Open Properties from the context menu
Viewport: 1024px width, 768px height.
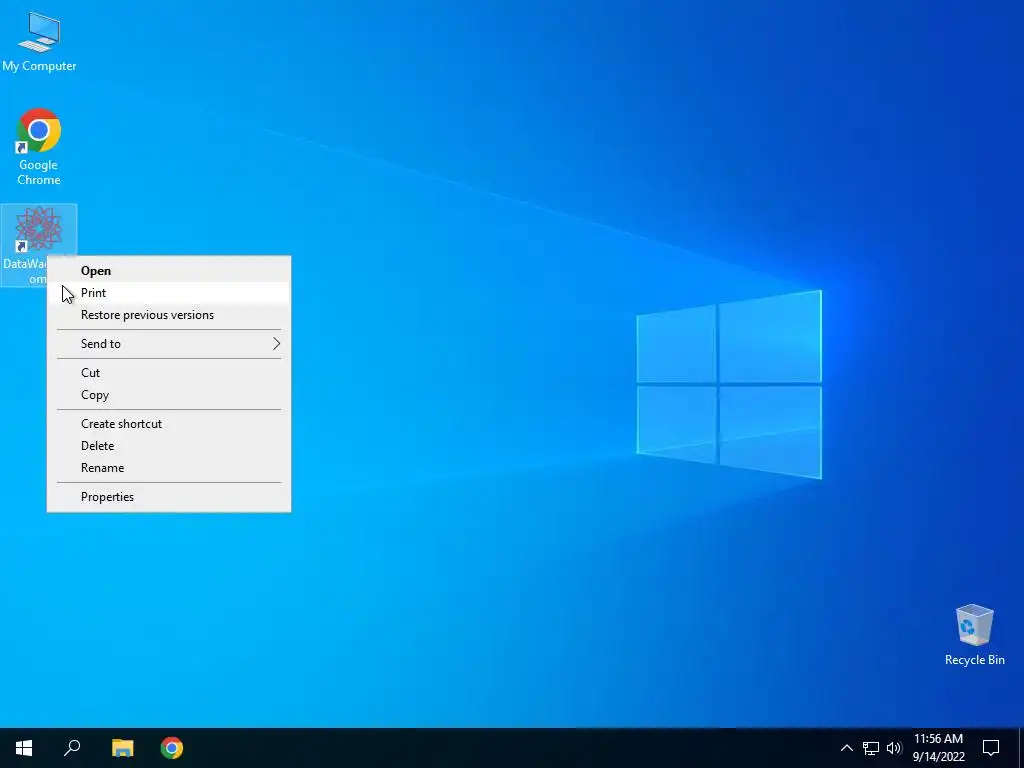coord(169,496)
